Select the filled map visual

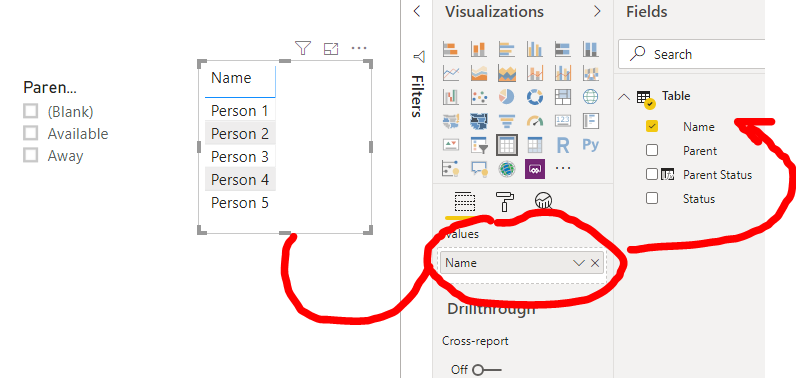coord(451,121)
